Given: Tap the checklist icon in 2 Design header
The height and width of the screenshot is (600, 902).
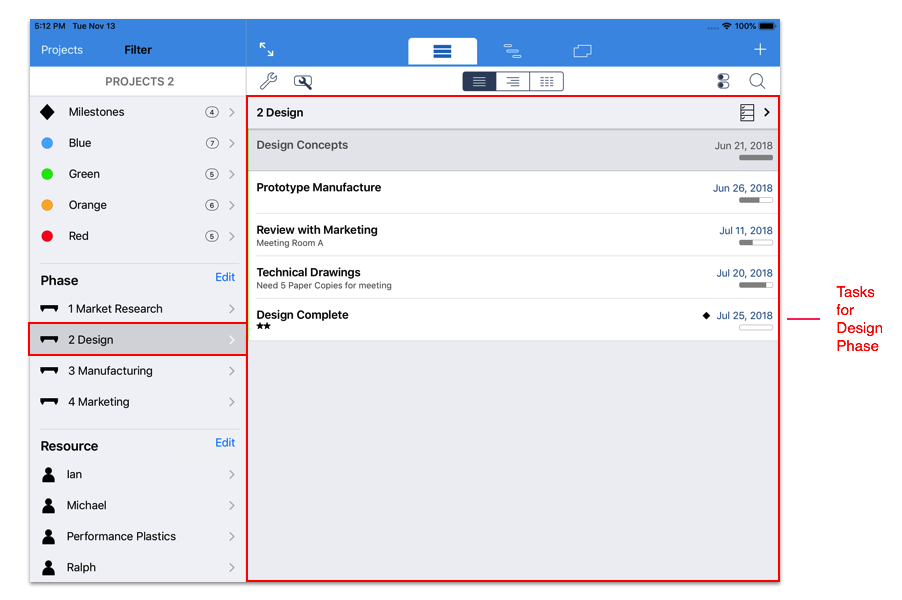Looking at the screenshot, I should tap(747, 113).
